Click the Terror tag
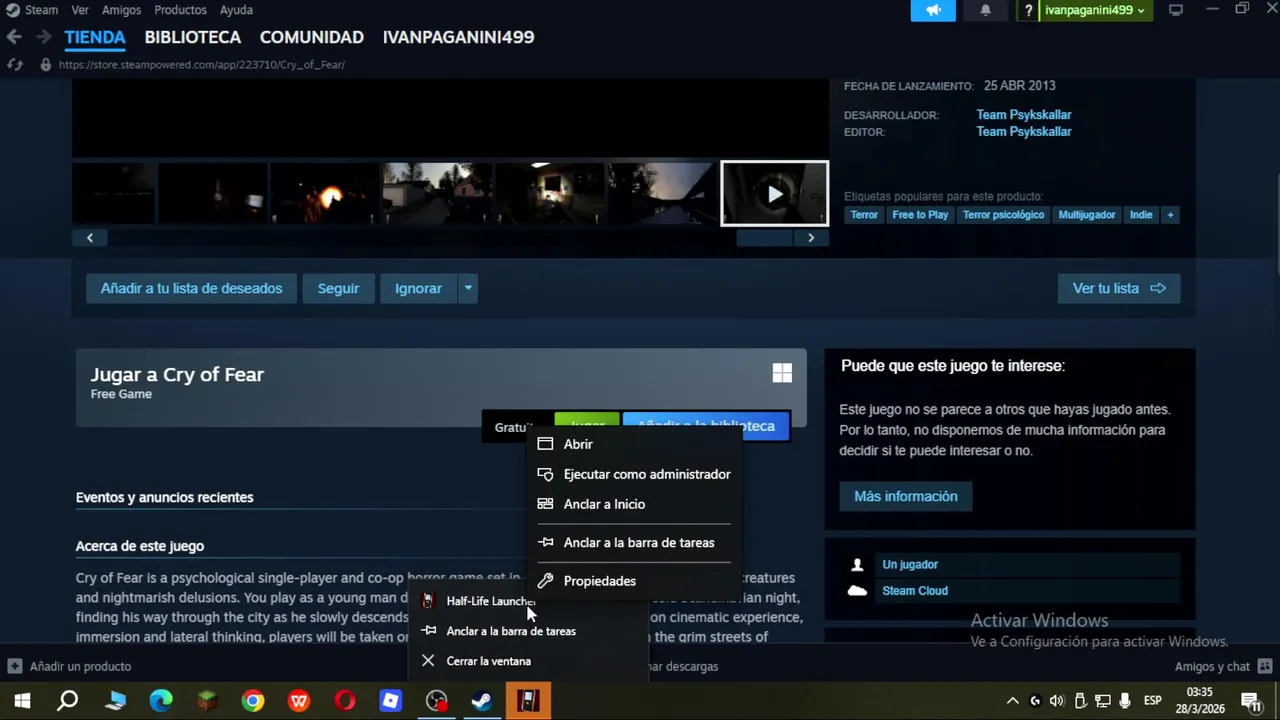Image resolution: width=1280 pixels, height=720 pixels. click(864, 215)
